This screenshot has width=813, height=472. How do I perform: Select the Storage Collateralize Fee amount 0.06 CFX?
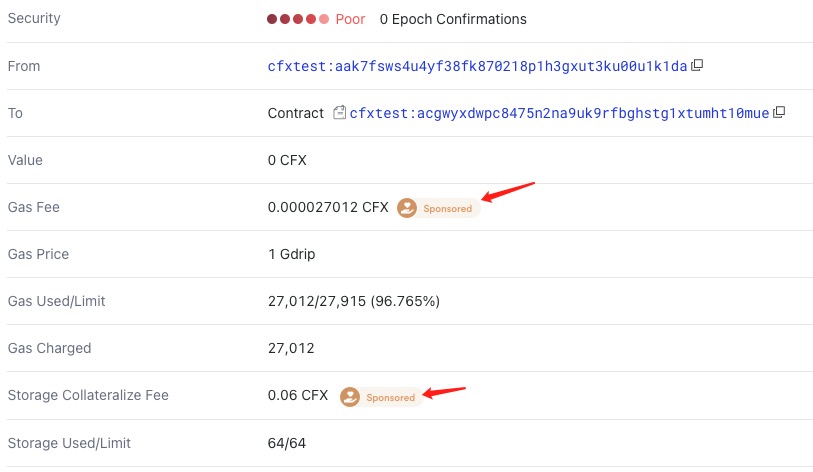pyautogui.click(x=298, y=395)
